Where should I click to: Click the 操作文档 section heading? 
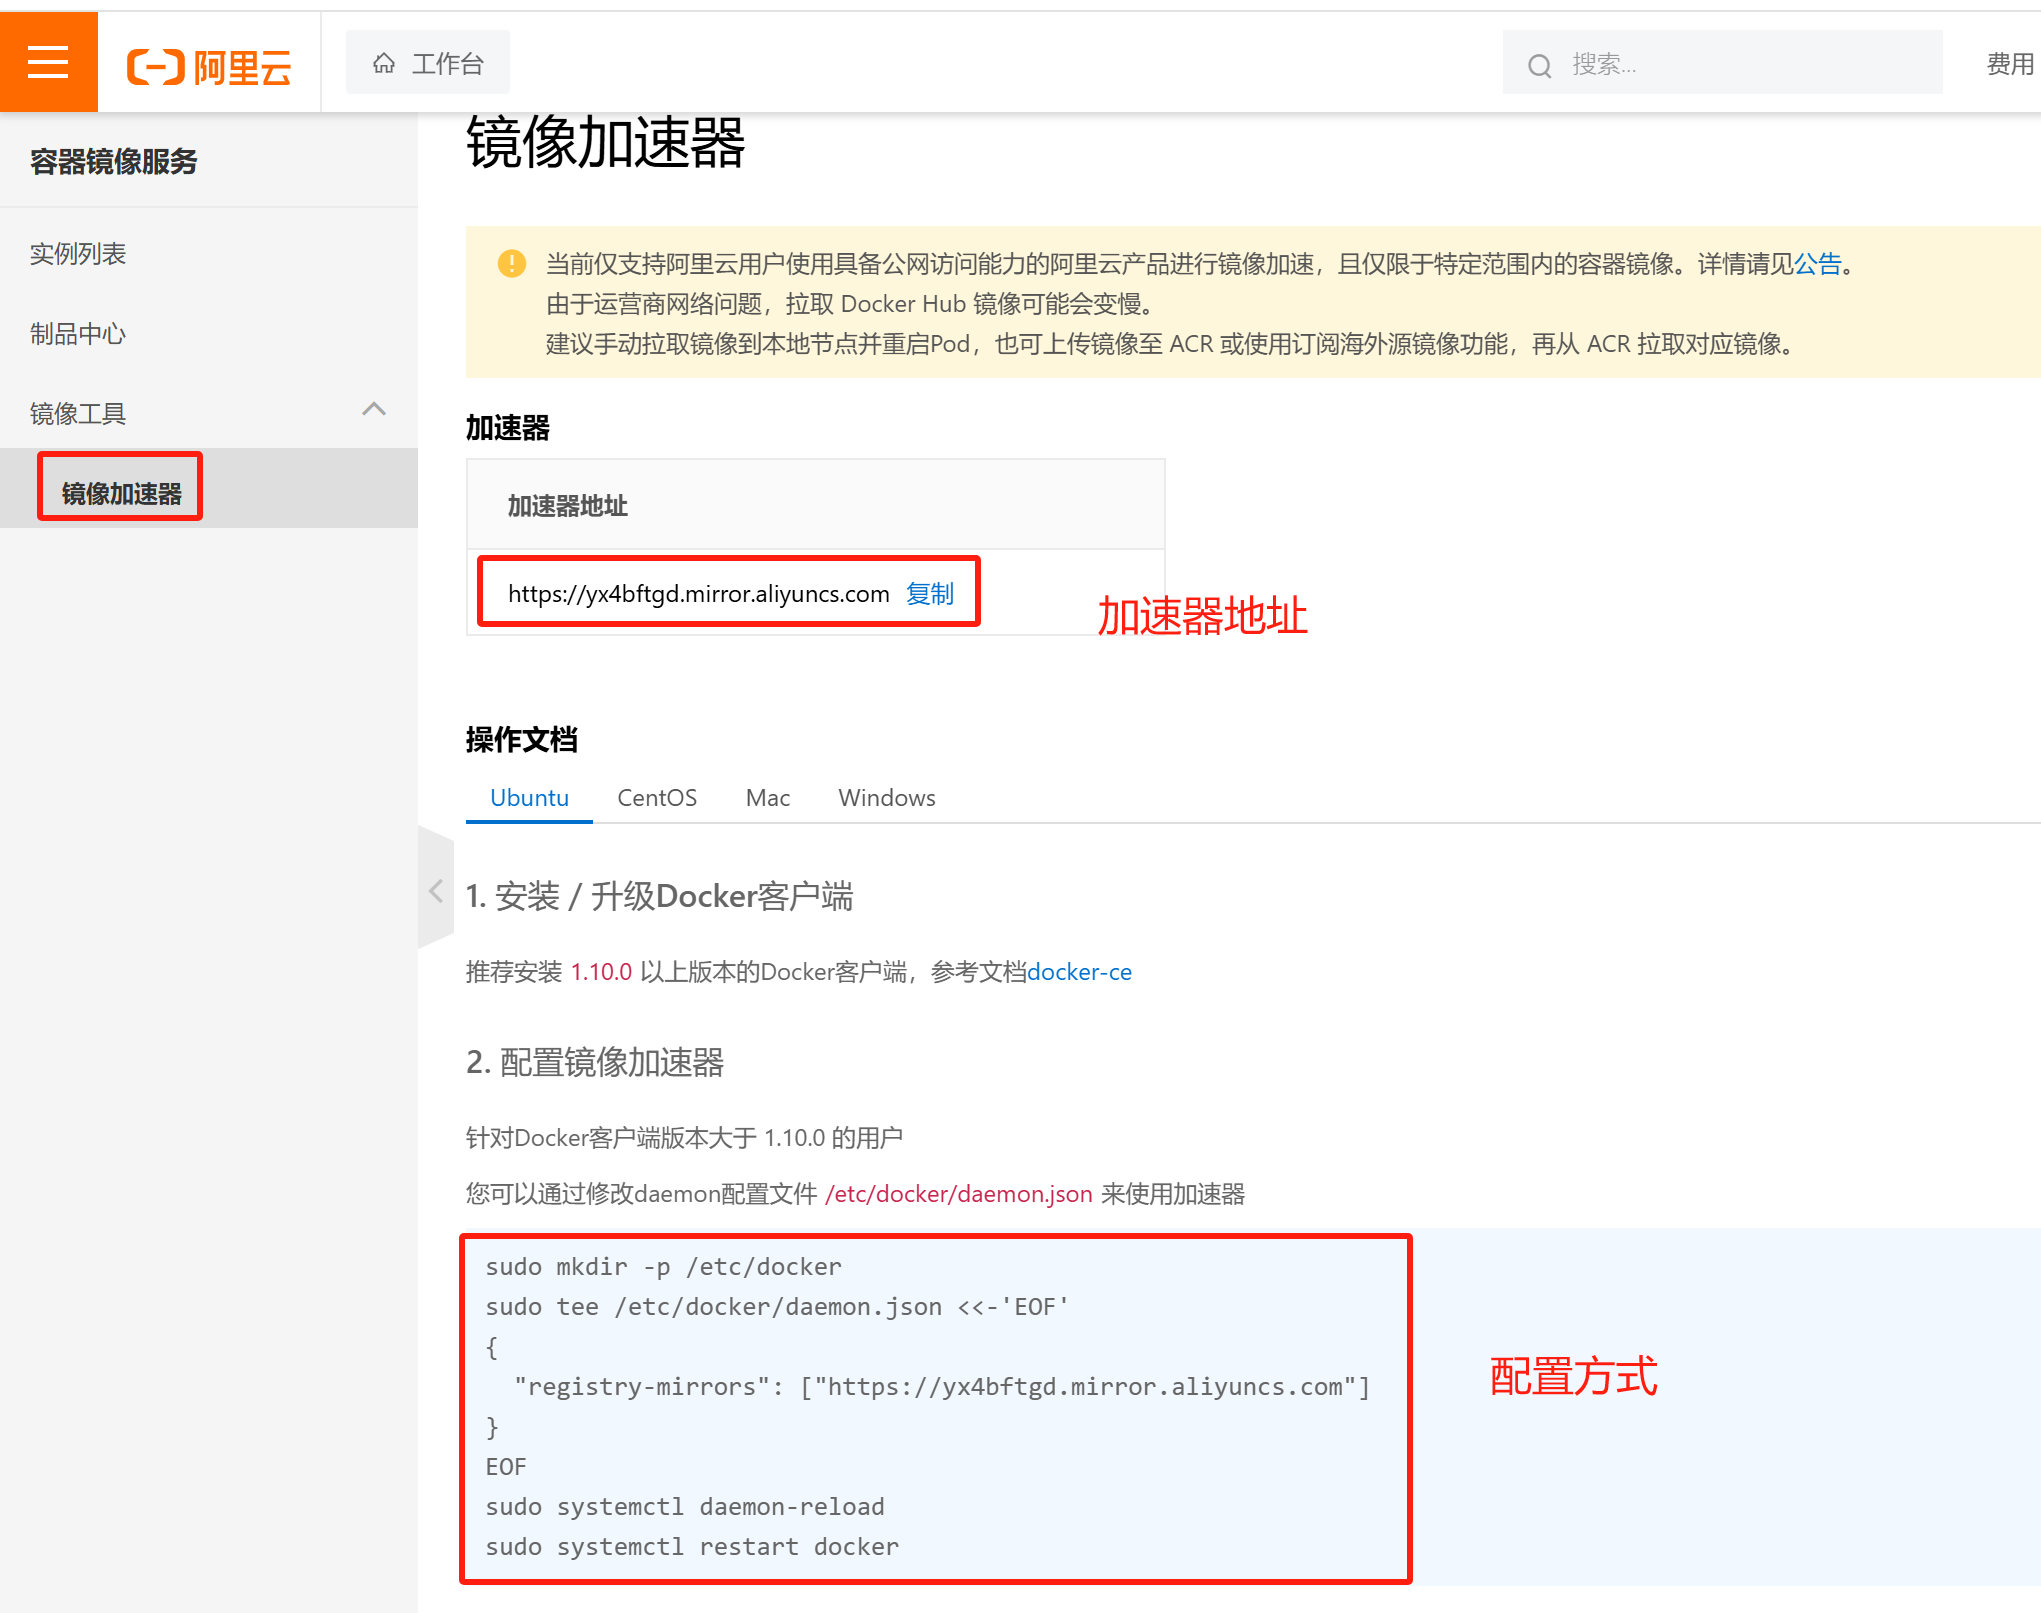[521, 740]
